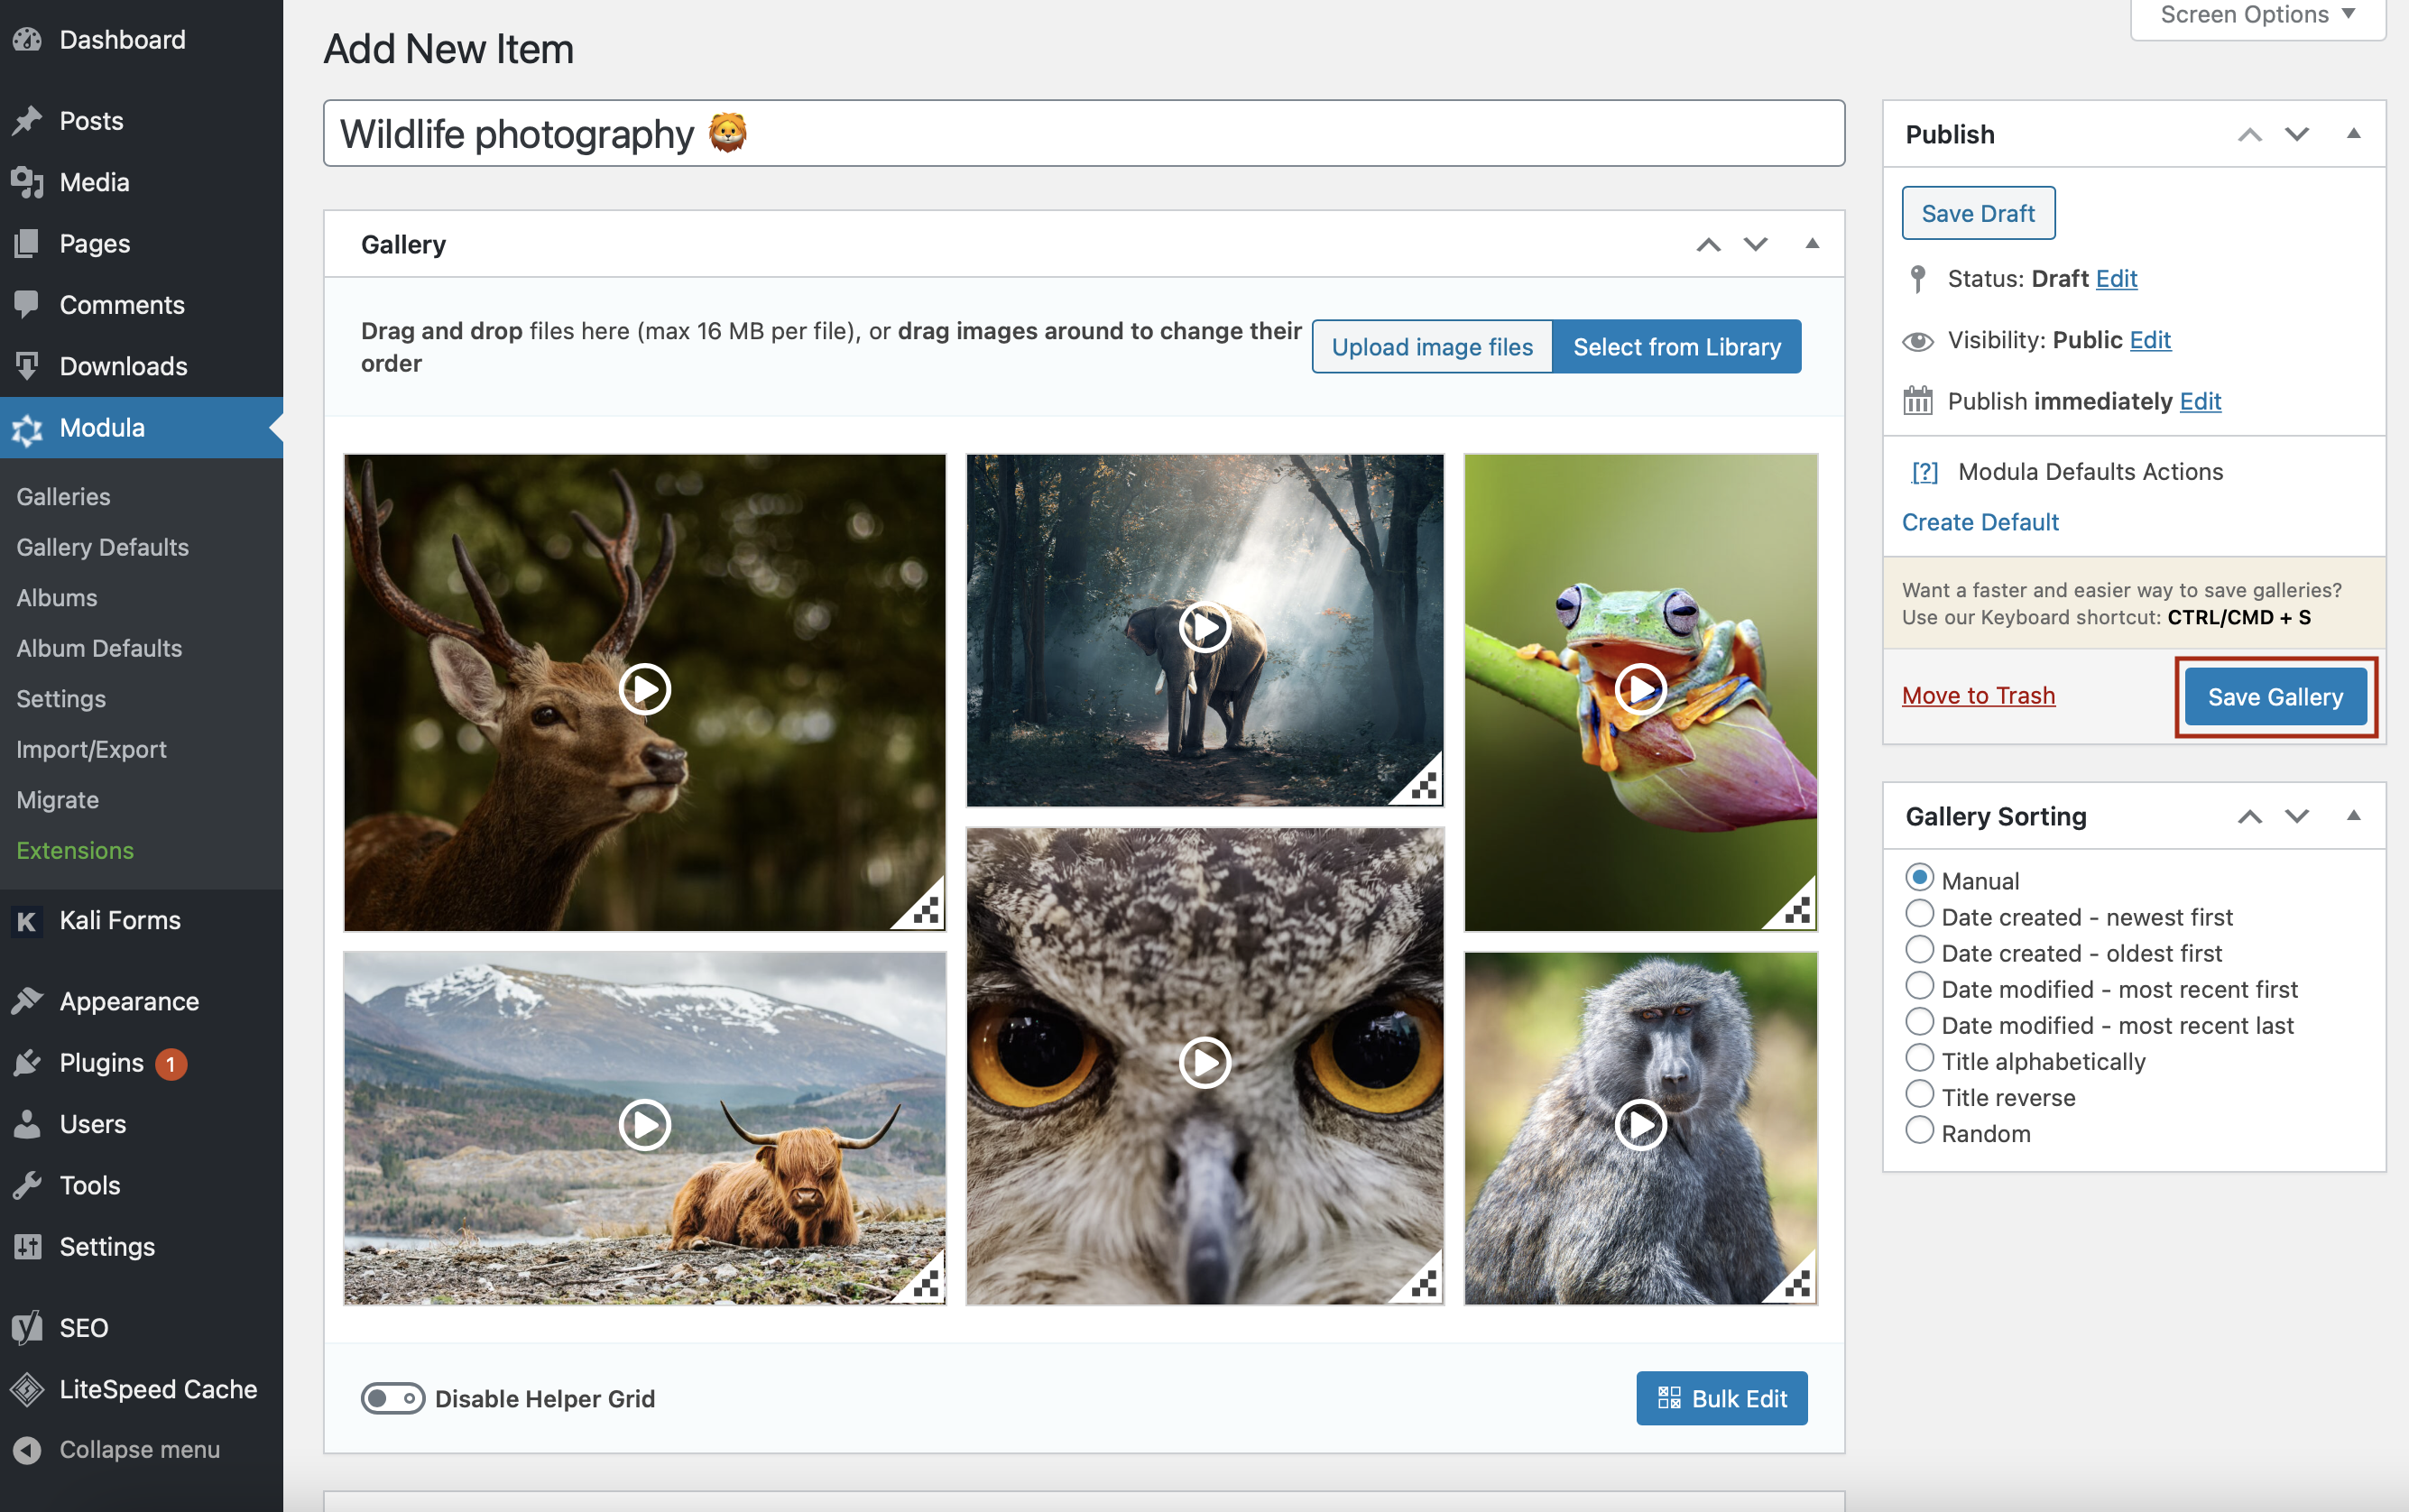This screenshot has width=2409, height=1512.
Task: Collapse the Gallery Sorting panel
Action: [2355, 816]
